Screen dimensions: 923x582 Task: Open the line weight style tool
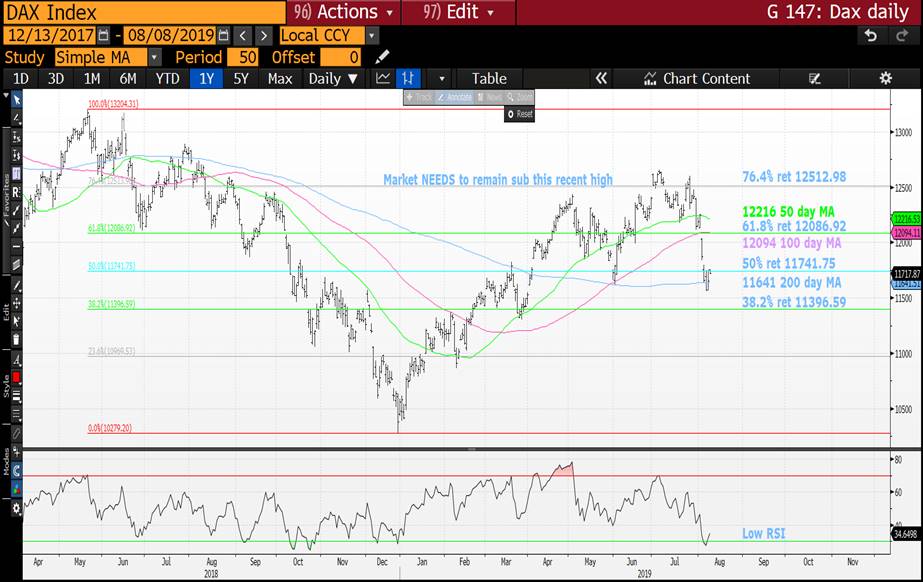click(16, 395)
